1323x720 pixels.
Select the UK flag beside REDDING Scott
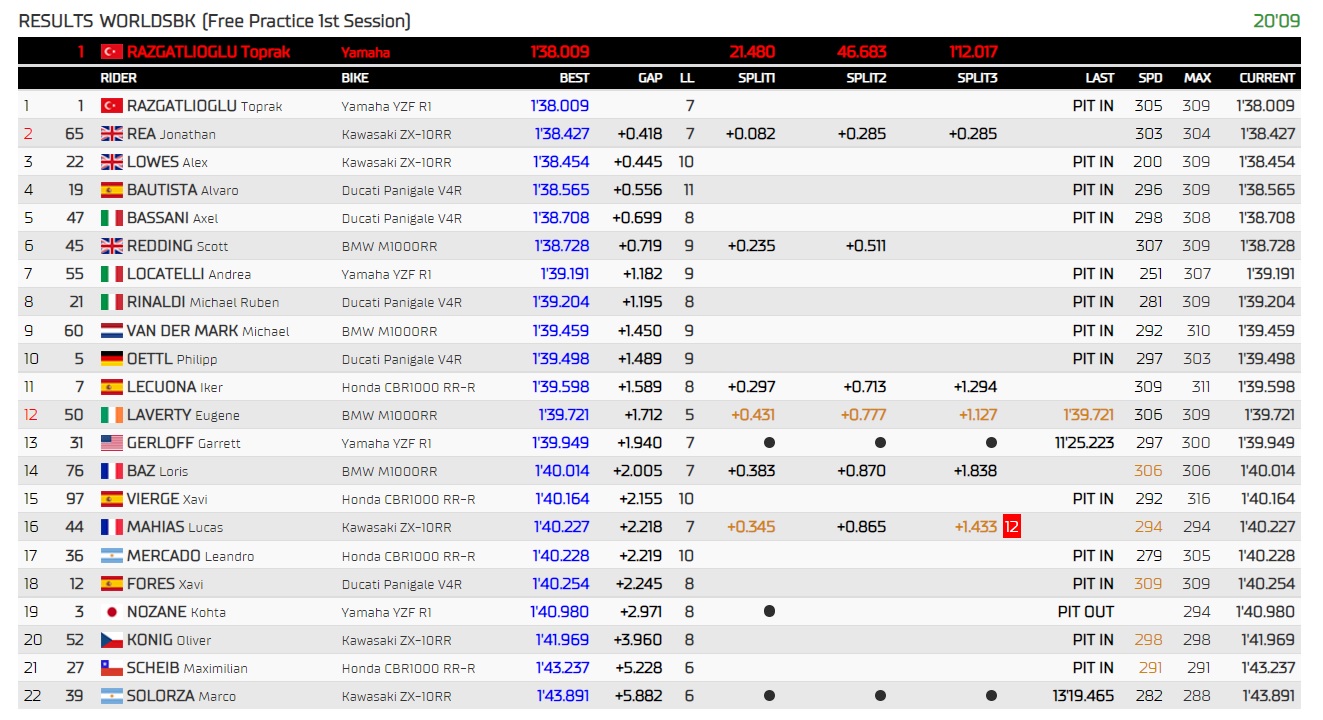point(111,246)
